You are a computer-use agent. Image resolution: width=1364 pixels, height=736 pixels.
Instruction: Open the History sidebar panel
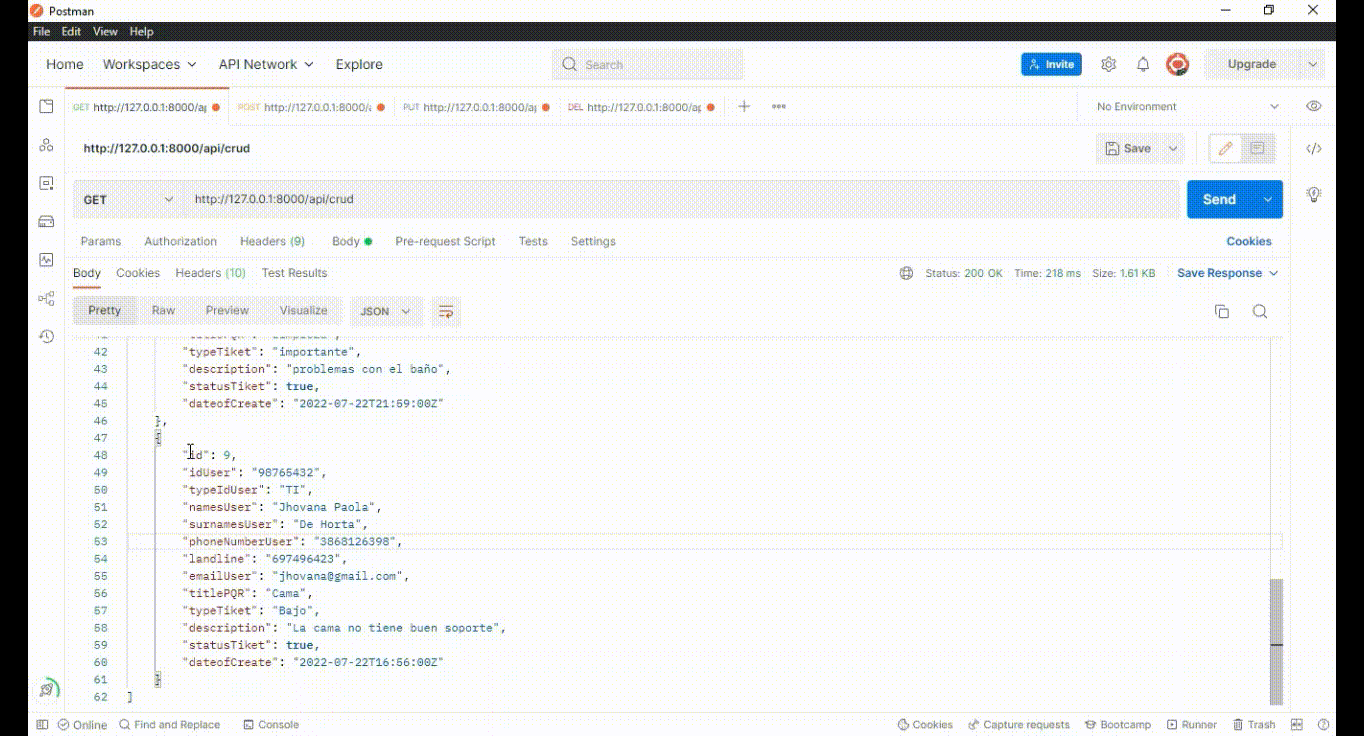click(x=46, y=336)
